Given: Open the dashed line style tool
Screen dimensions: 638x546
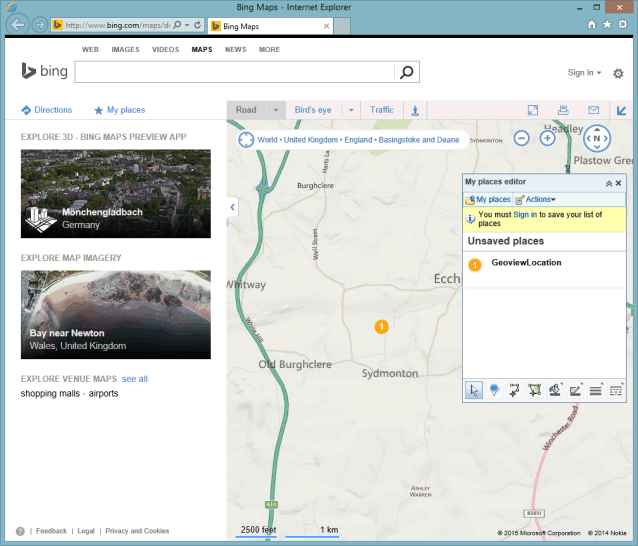Looking at the screenshot, I should (616, 390).
